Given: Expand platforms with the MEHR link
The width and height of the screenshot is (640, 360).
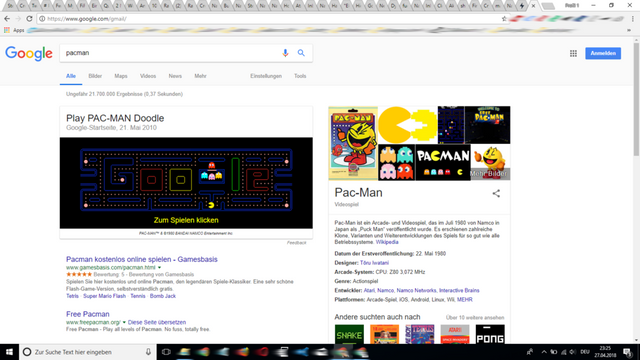Looking at the screenshot, I should click(x=464, y=300).
